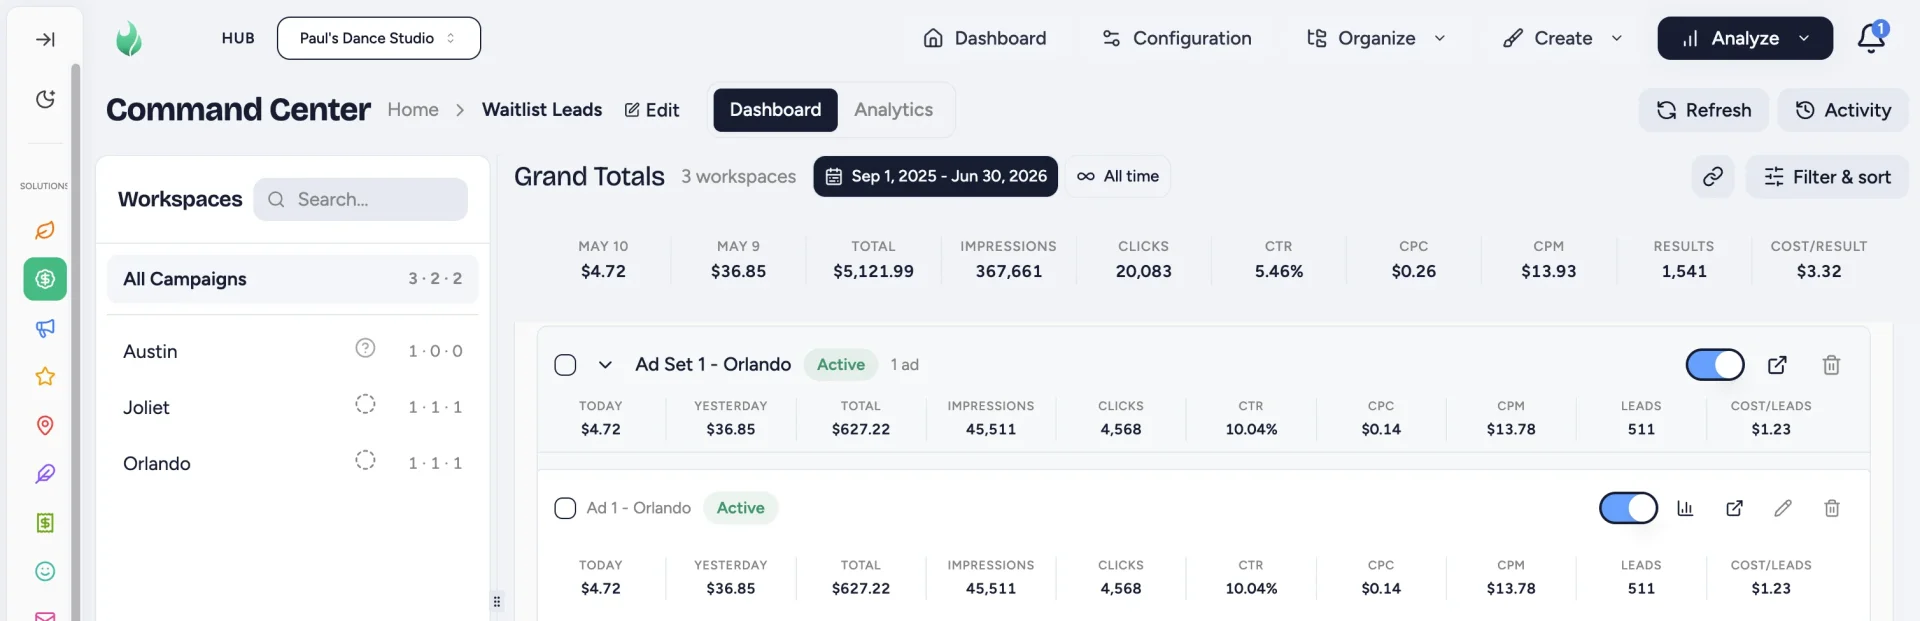Open the green dollar bill solution
Image resolution: width=1920 pixels, height=621 pixels.
pos(45,522)
